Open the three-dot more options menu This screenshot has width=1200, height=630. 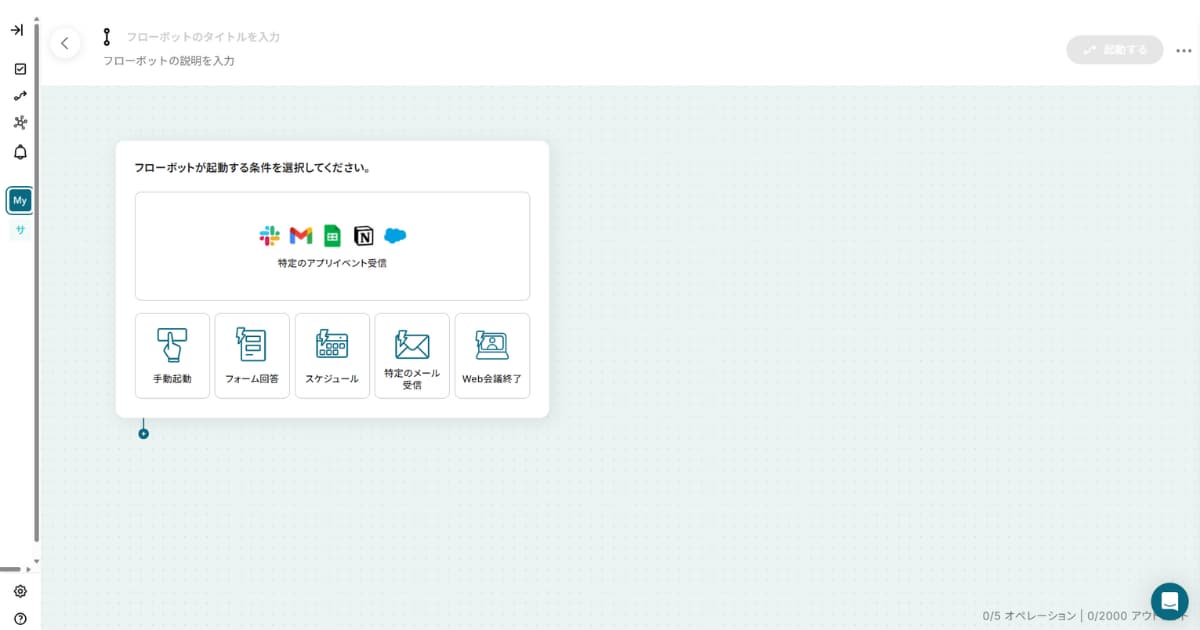pos(1184,50)
